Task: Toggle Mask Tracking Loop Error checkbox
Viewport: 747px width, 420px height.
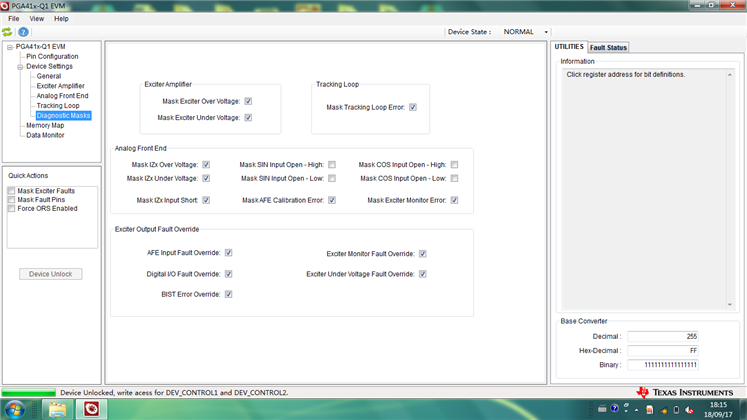Action: click(x=413, y=108)
